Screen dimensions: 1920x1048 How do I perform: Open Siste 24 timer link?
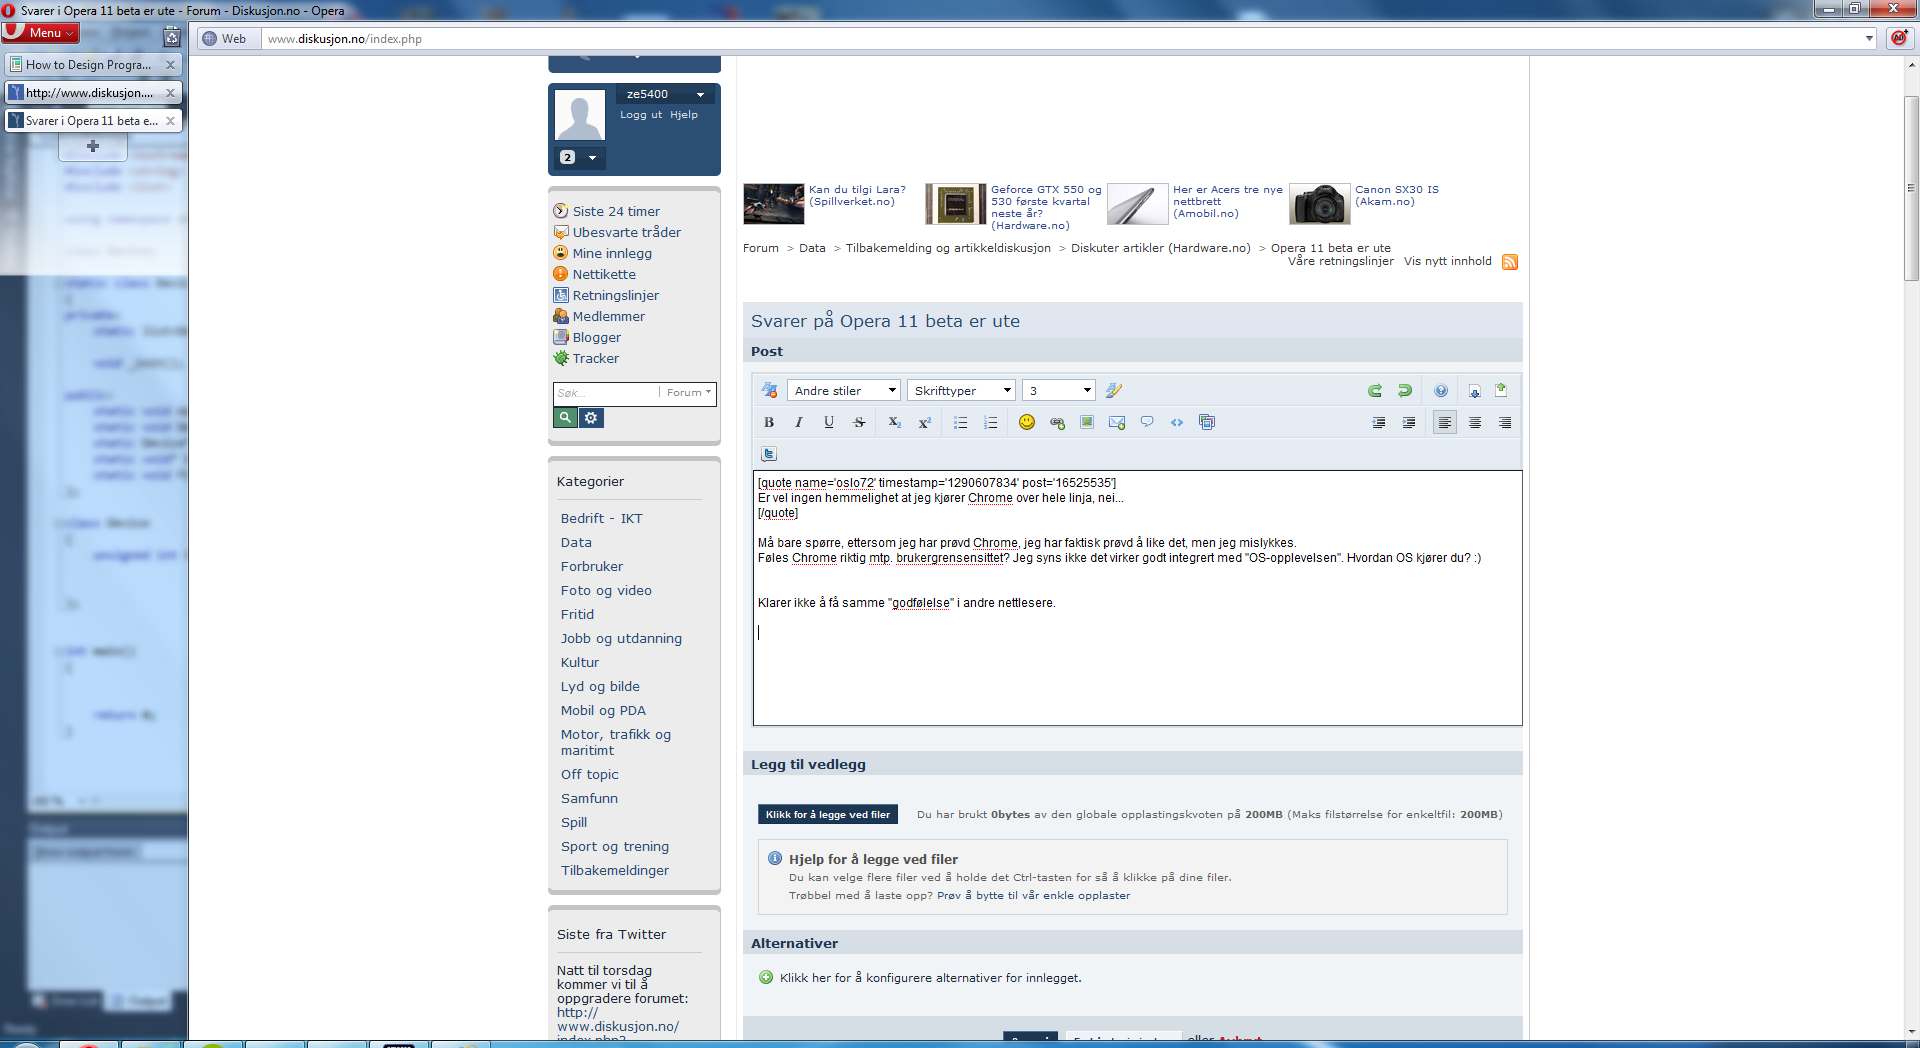[x=616, y=212]
